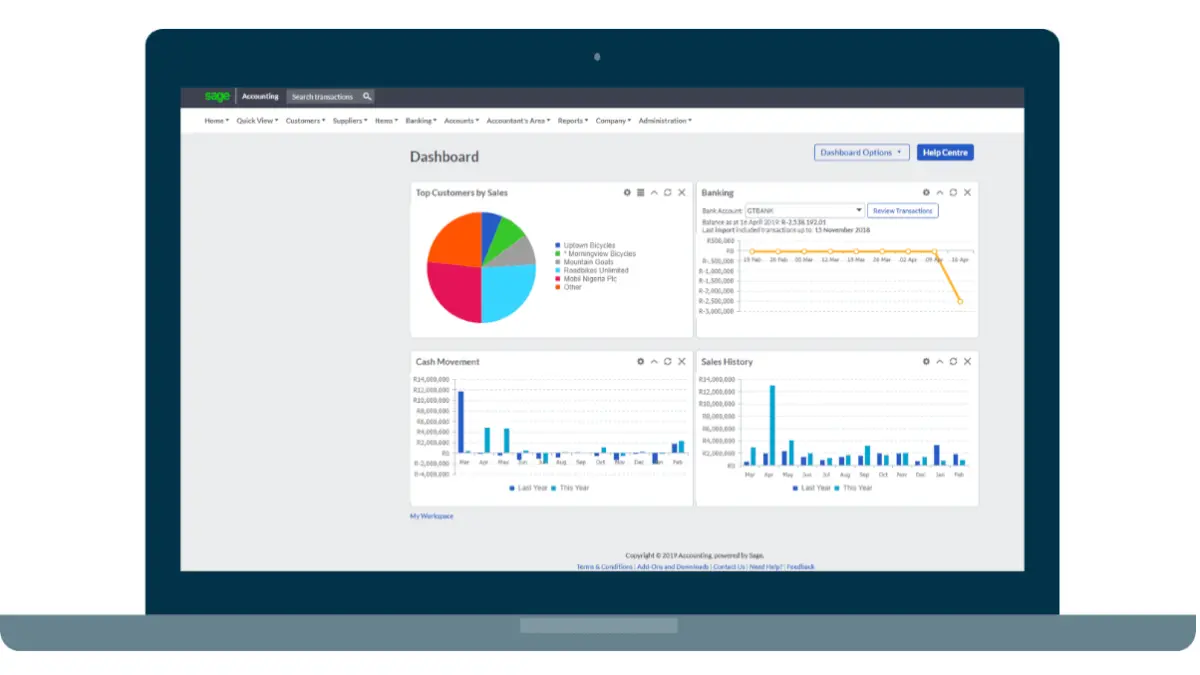Image resolution: width=1200 pixels, height=675 pixels.
Task: Open the My Workspace link
Action: coord(430,515)
